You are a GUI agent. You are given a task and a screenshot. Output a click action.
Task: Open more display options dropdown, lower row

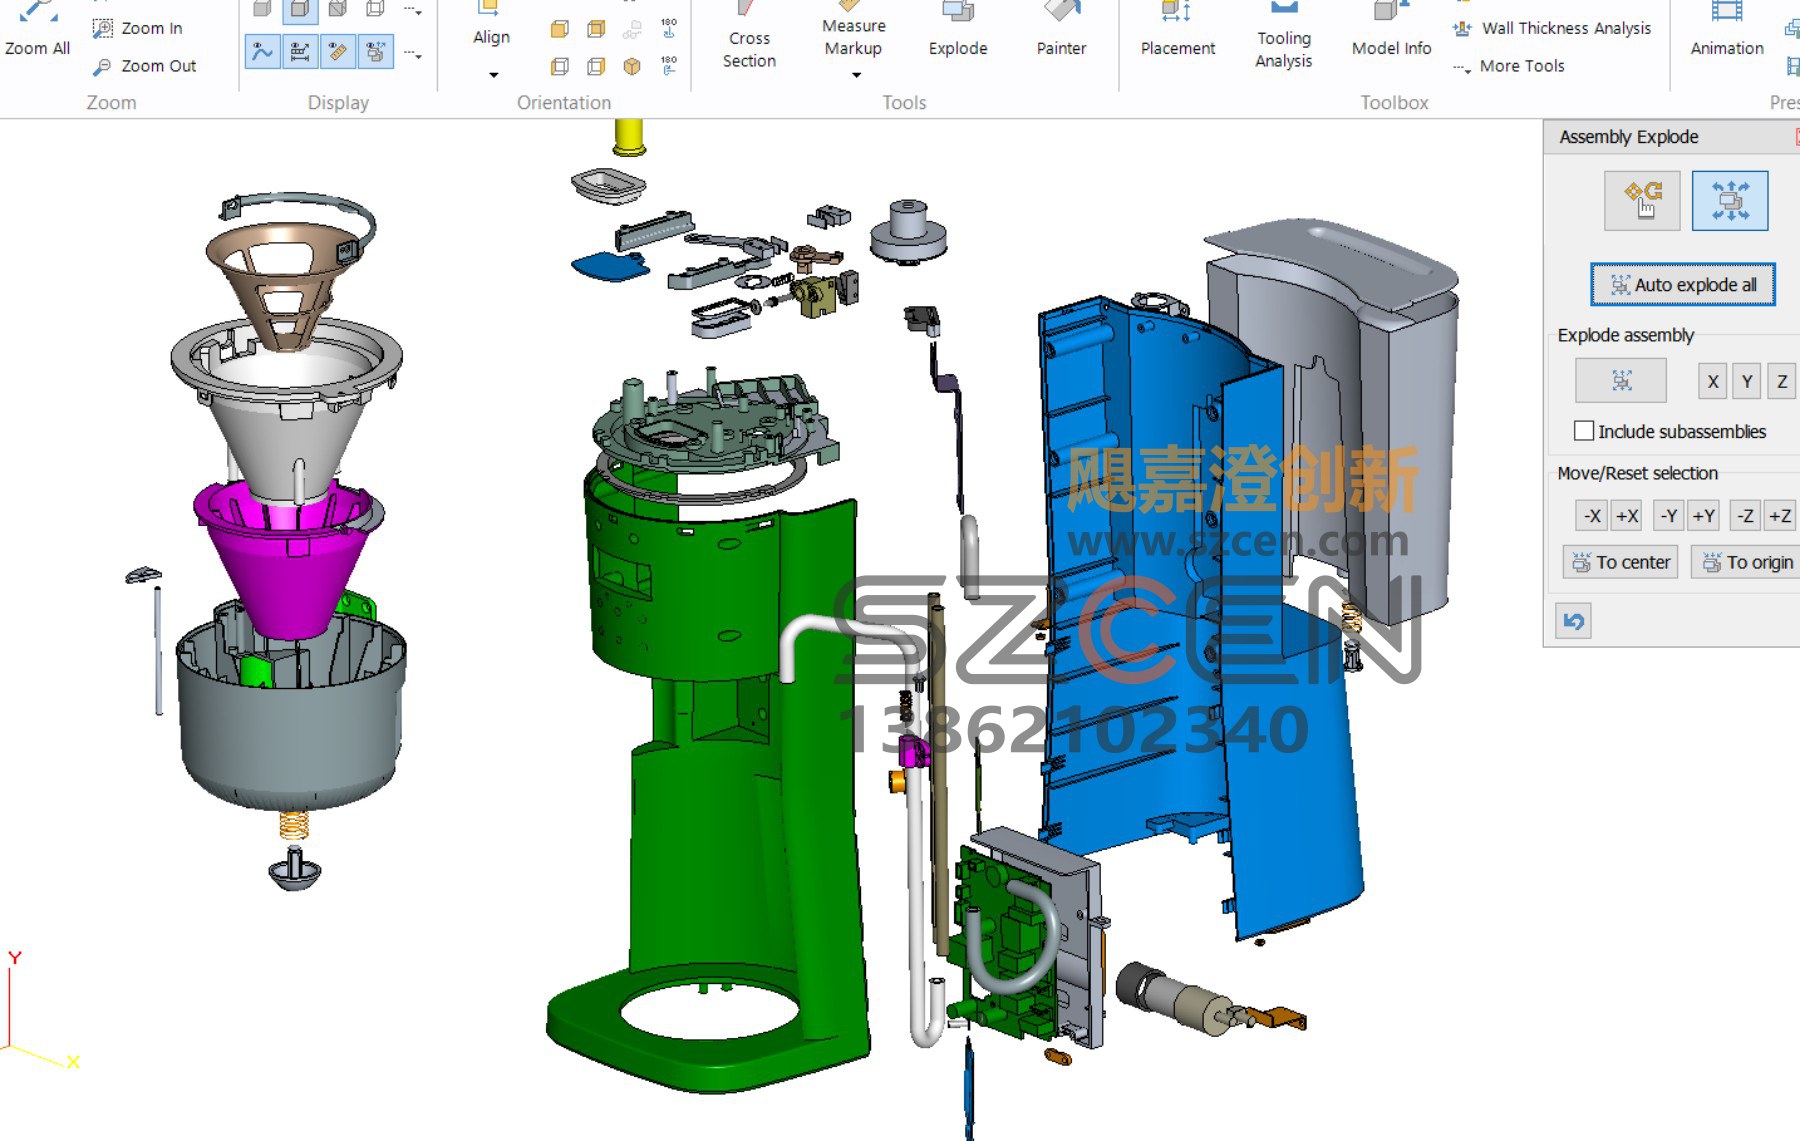point(413,55)
